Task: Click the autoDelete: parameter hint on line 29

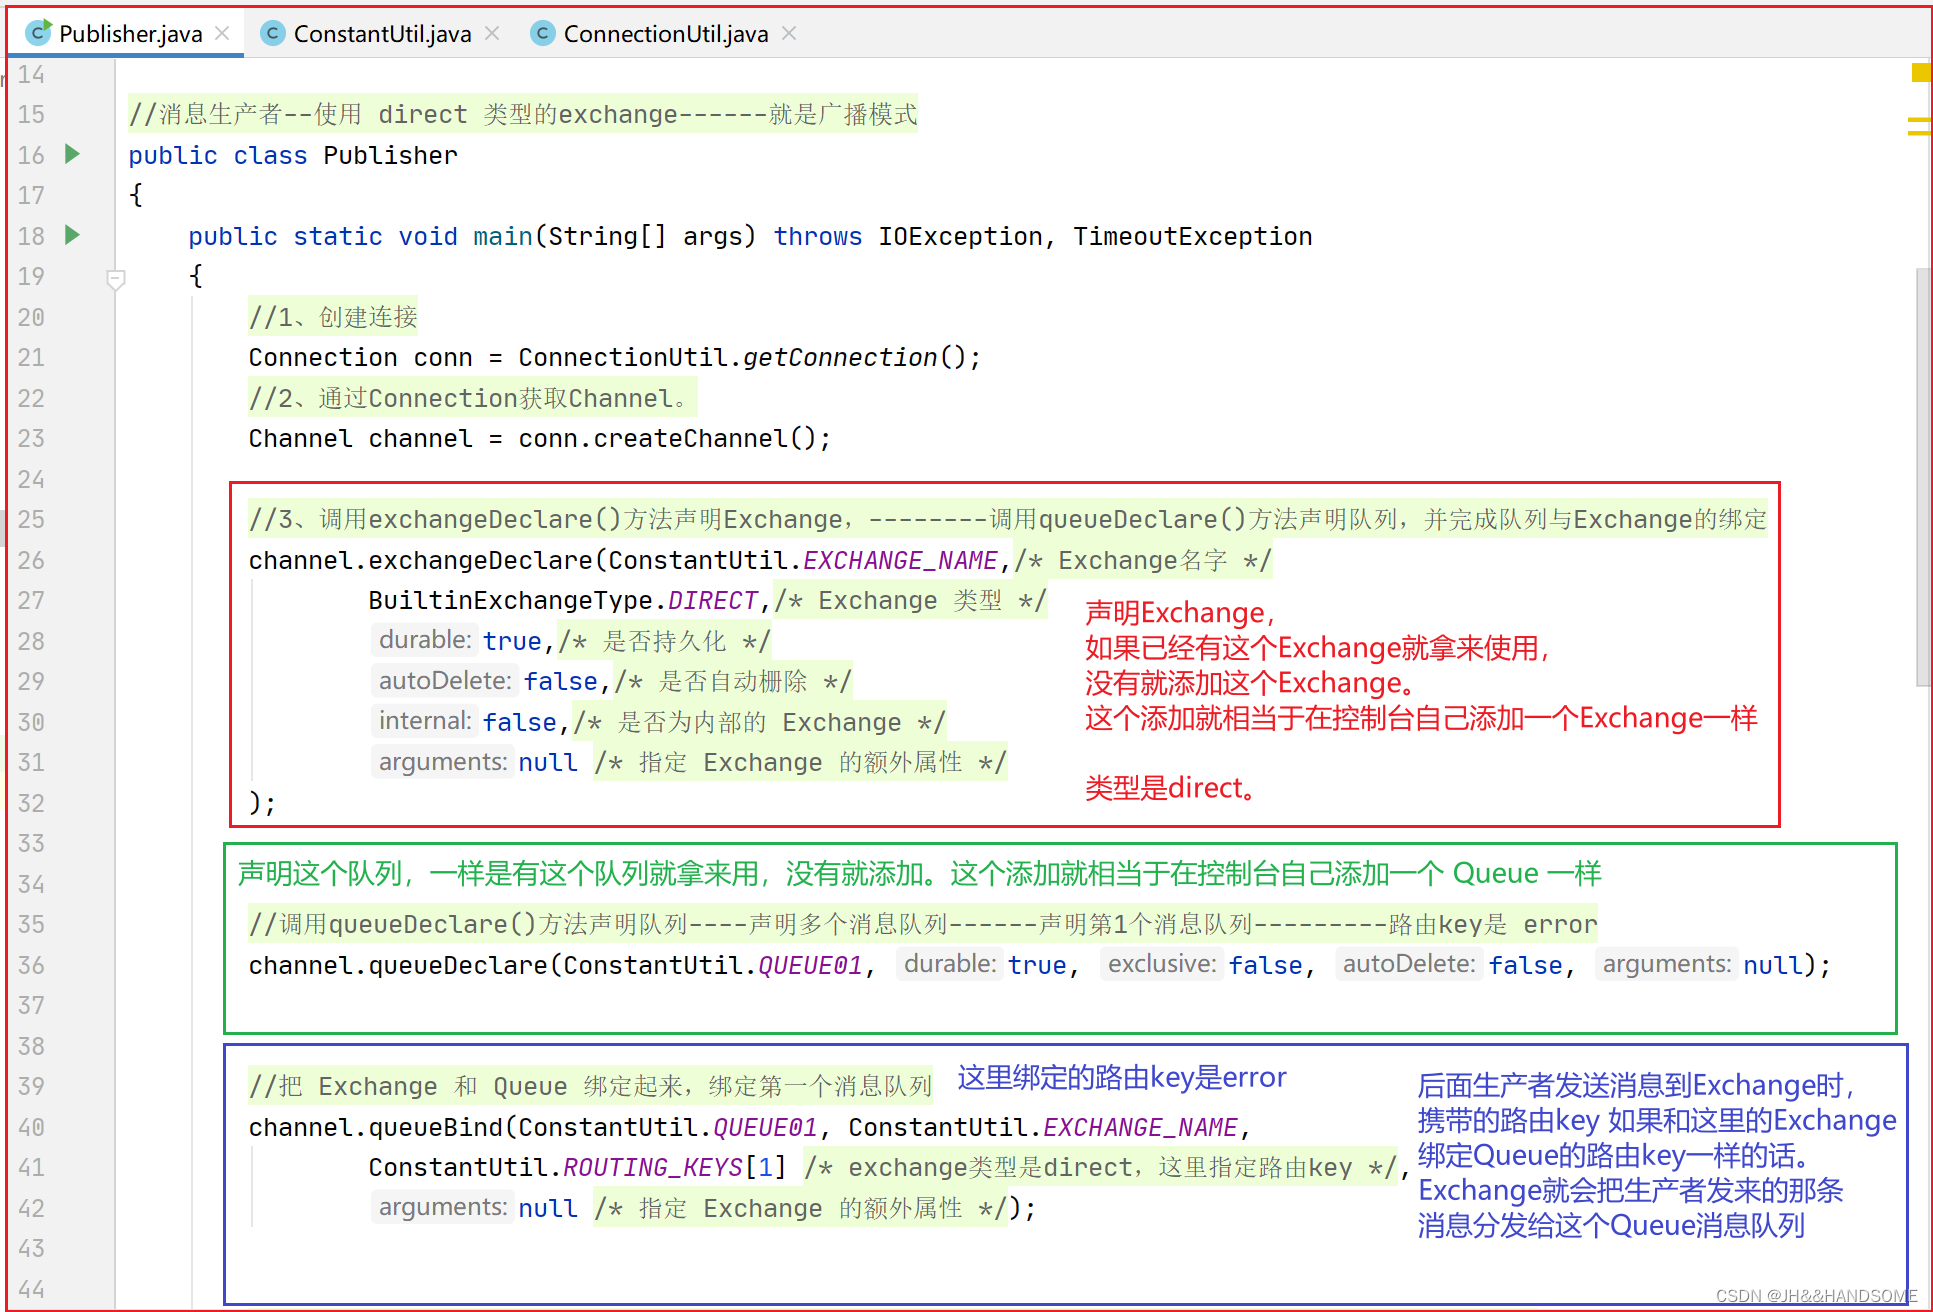Action: click(445, 681)
